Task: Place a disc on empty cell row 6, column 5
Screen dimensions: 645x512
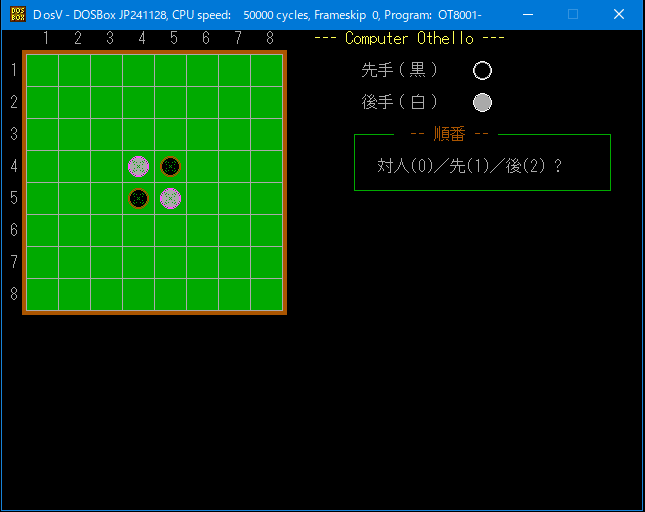Action: [170, 230]
